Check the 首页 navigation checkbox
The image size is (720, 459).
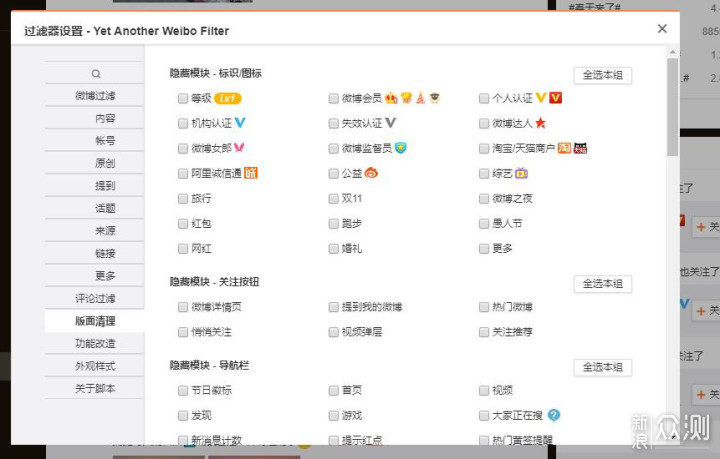pos(333,390)
